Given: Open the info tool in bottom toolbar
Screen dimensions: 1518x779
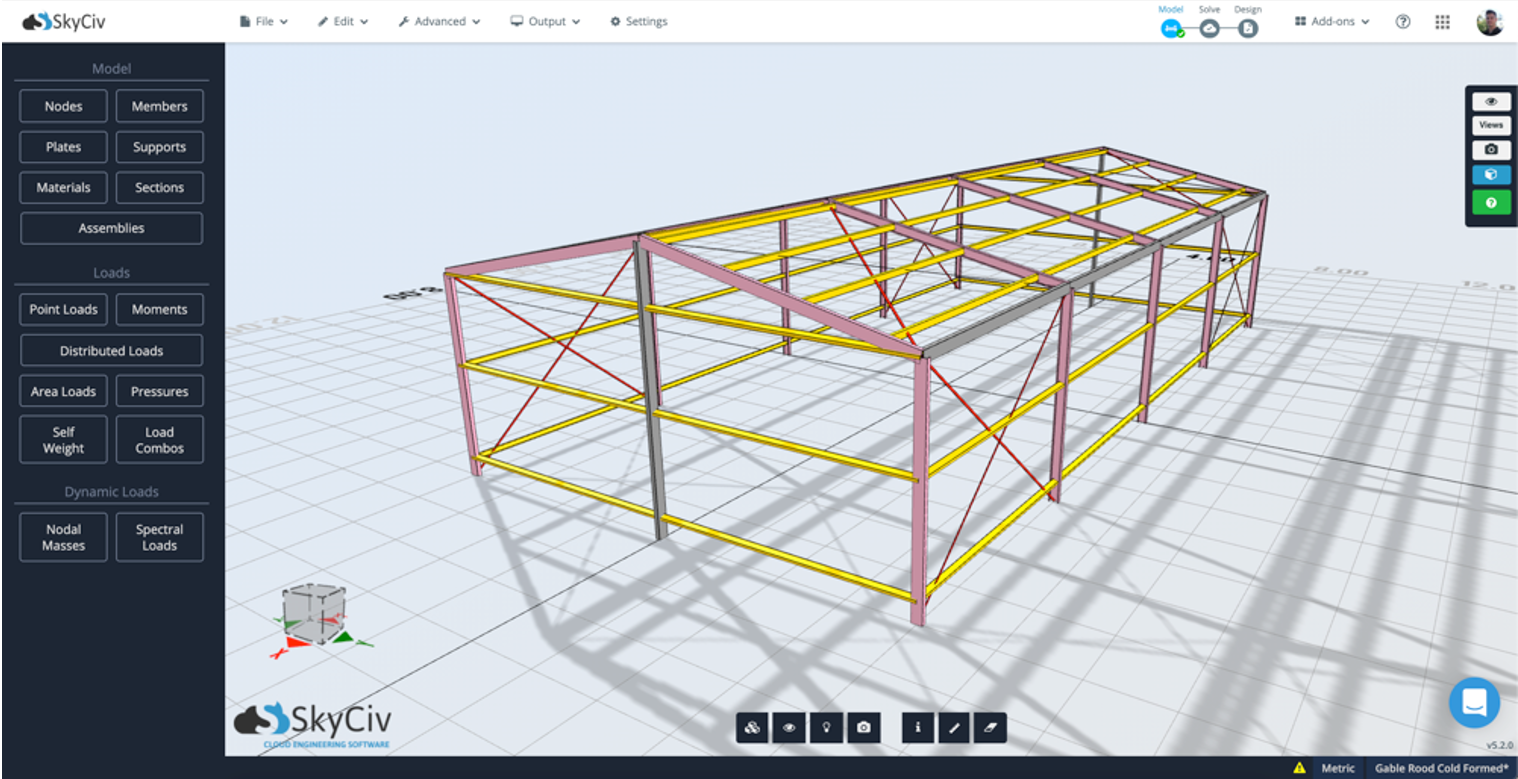Looking at the screenshot, I should click(917, 727).
